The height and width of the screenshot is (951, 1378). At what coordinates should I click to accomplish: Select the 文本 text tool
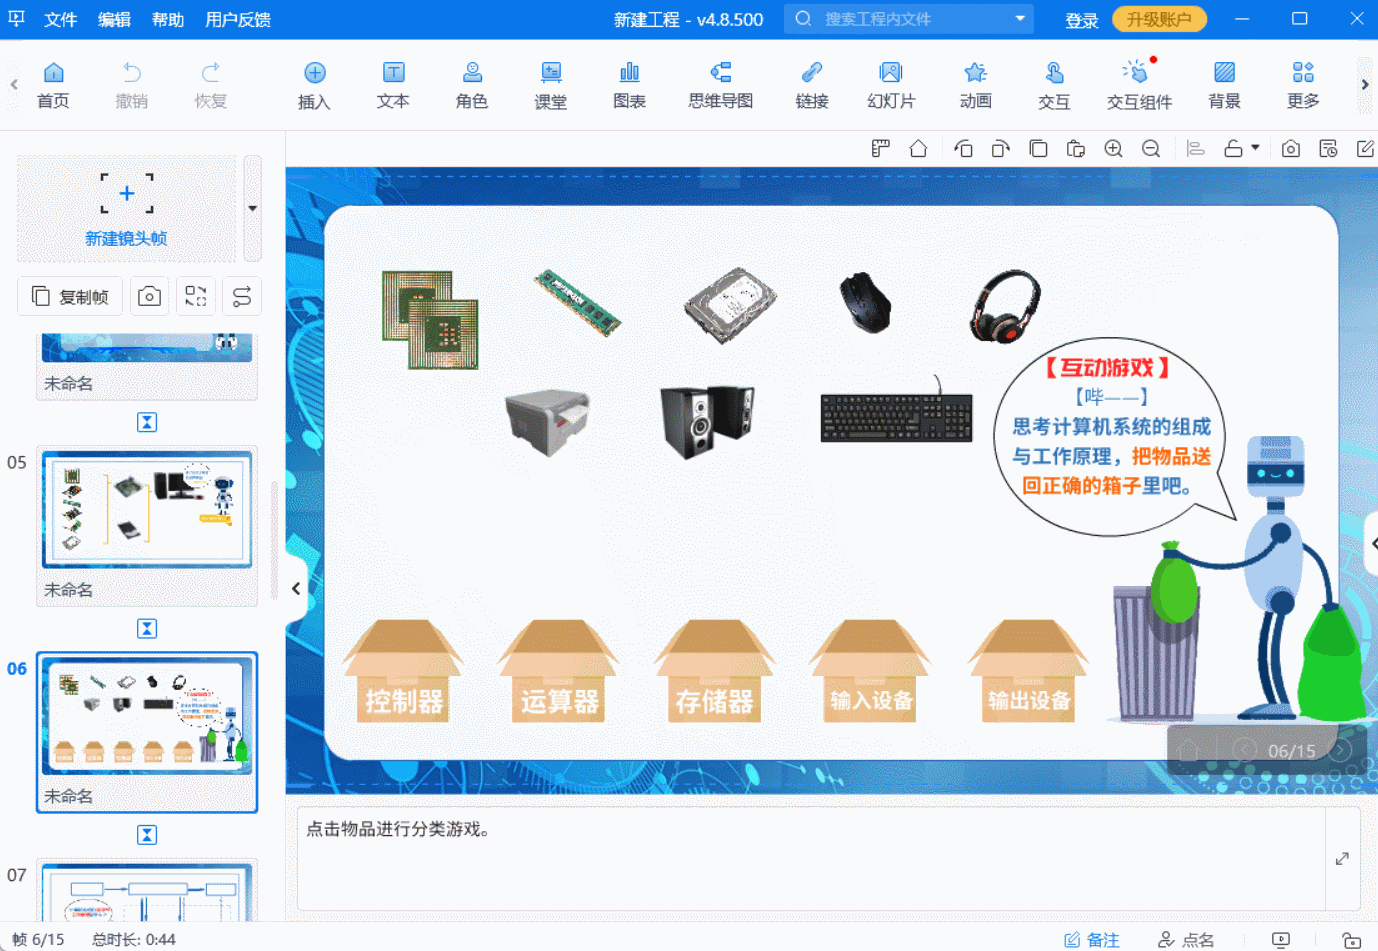click(393, 84)
